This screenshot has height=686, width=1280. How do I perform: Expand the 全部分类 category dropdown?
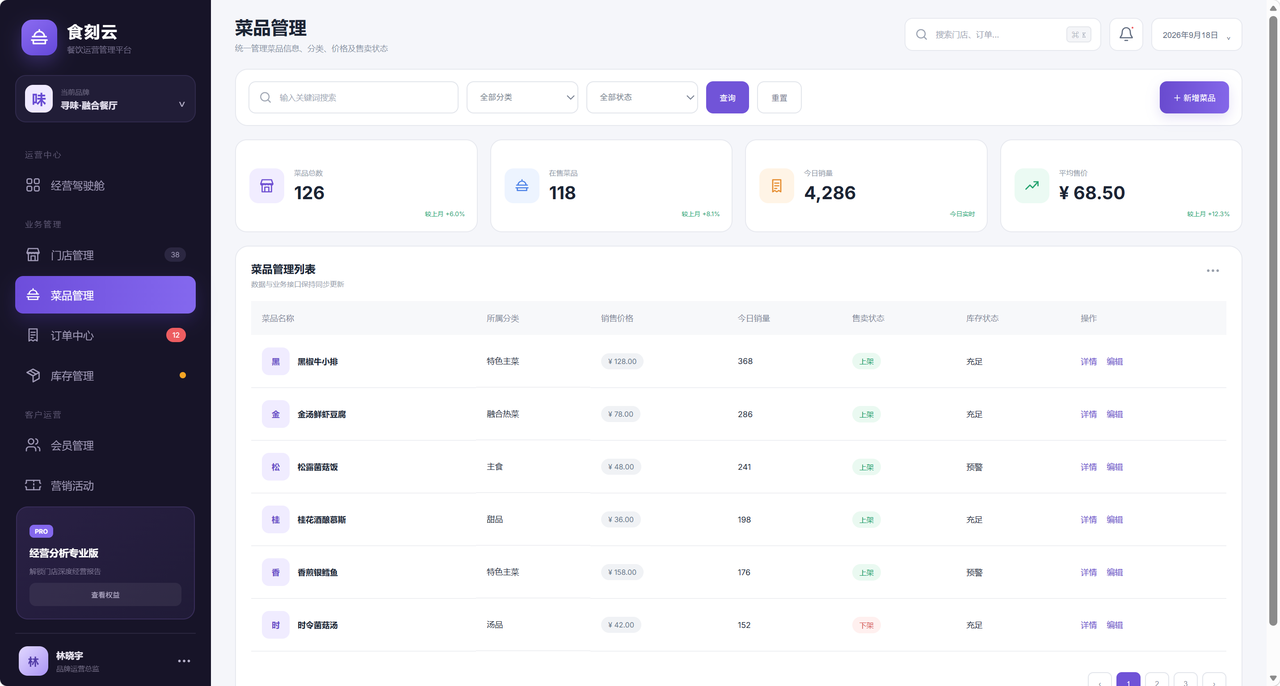(x=523, y=97)
